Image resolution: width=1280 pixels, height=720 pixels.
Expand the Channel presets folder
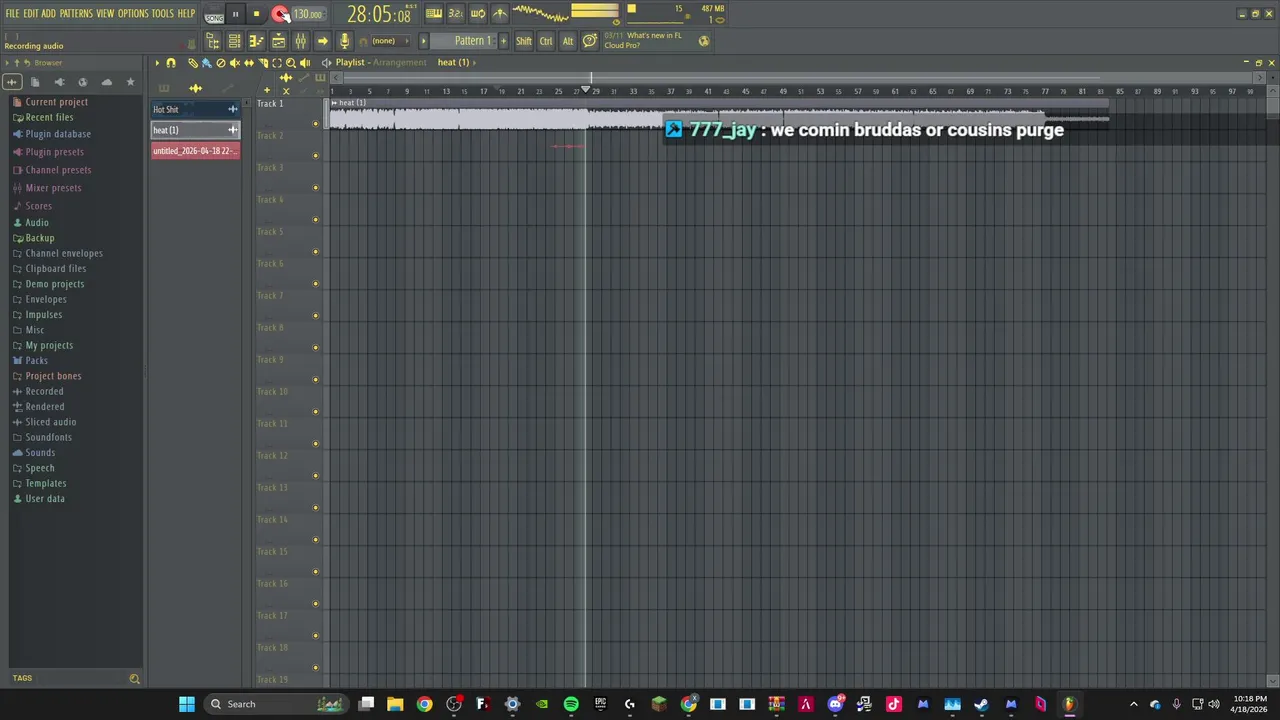[x=51, y=170]
